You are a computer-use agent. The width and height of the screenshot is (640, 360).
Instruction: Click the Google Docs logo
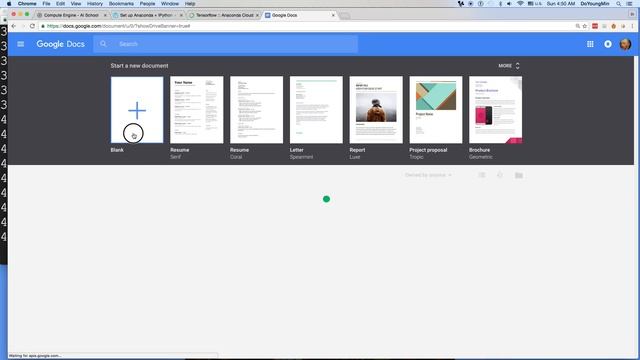[60, 44]
